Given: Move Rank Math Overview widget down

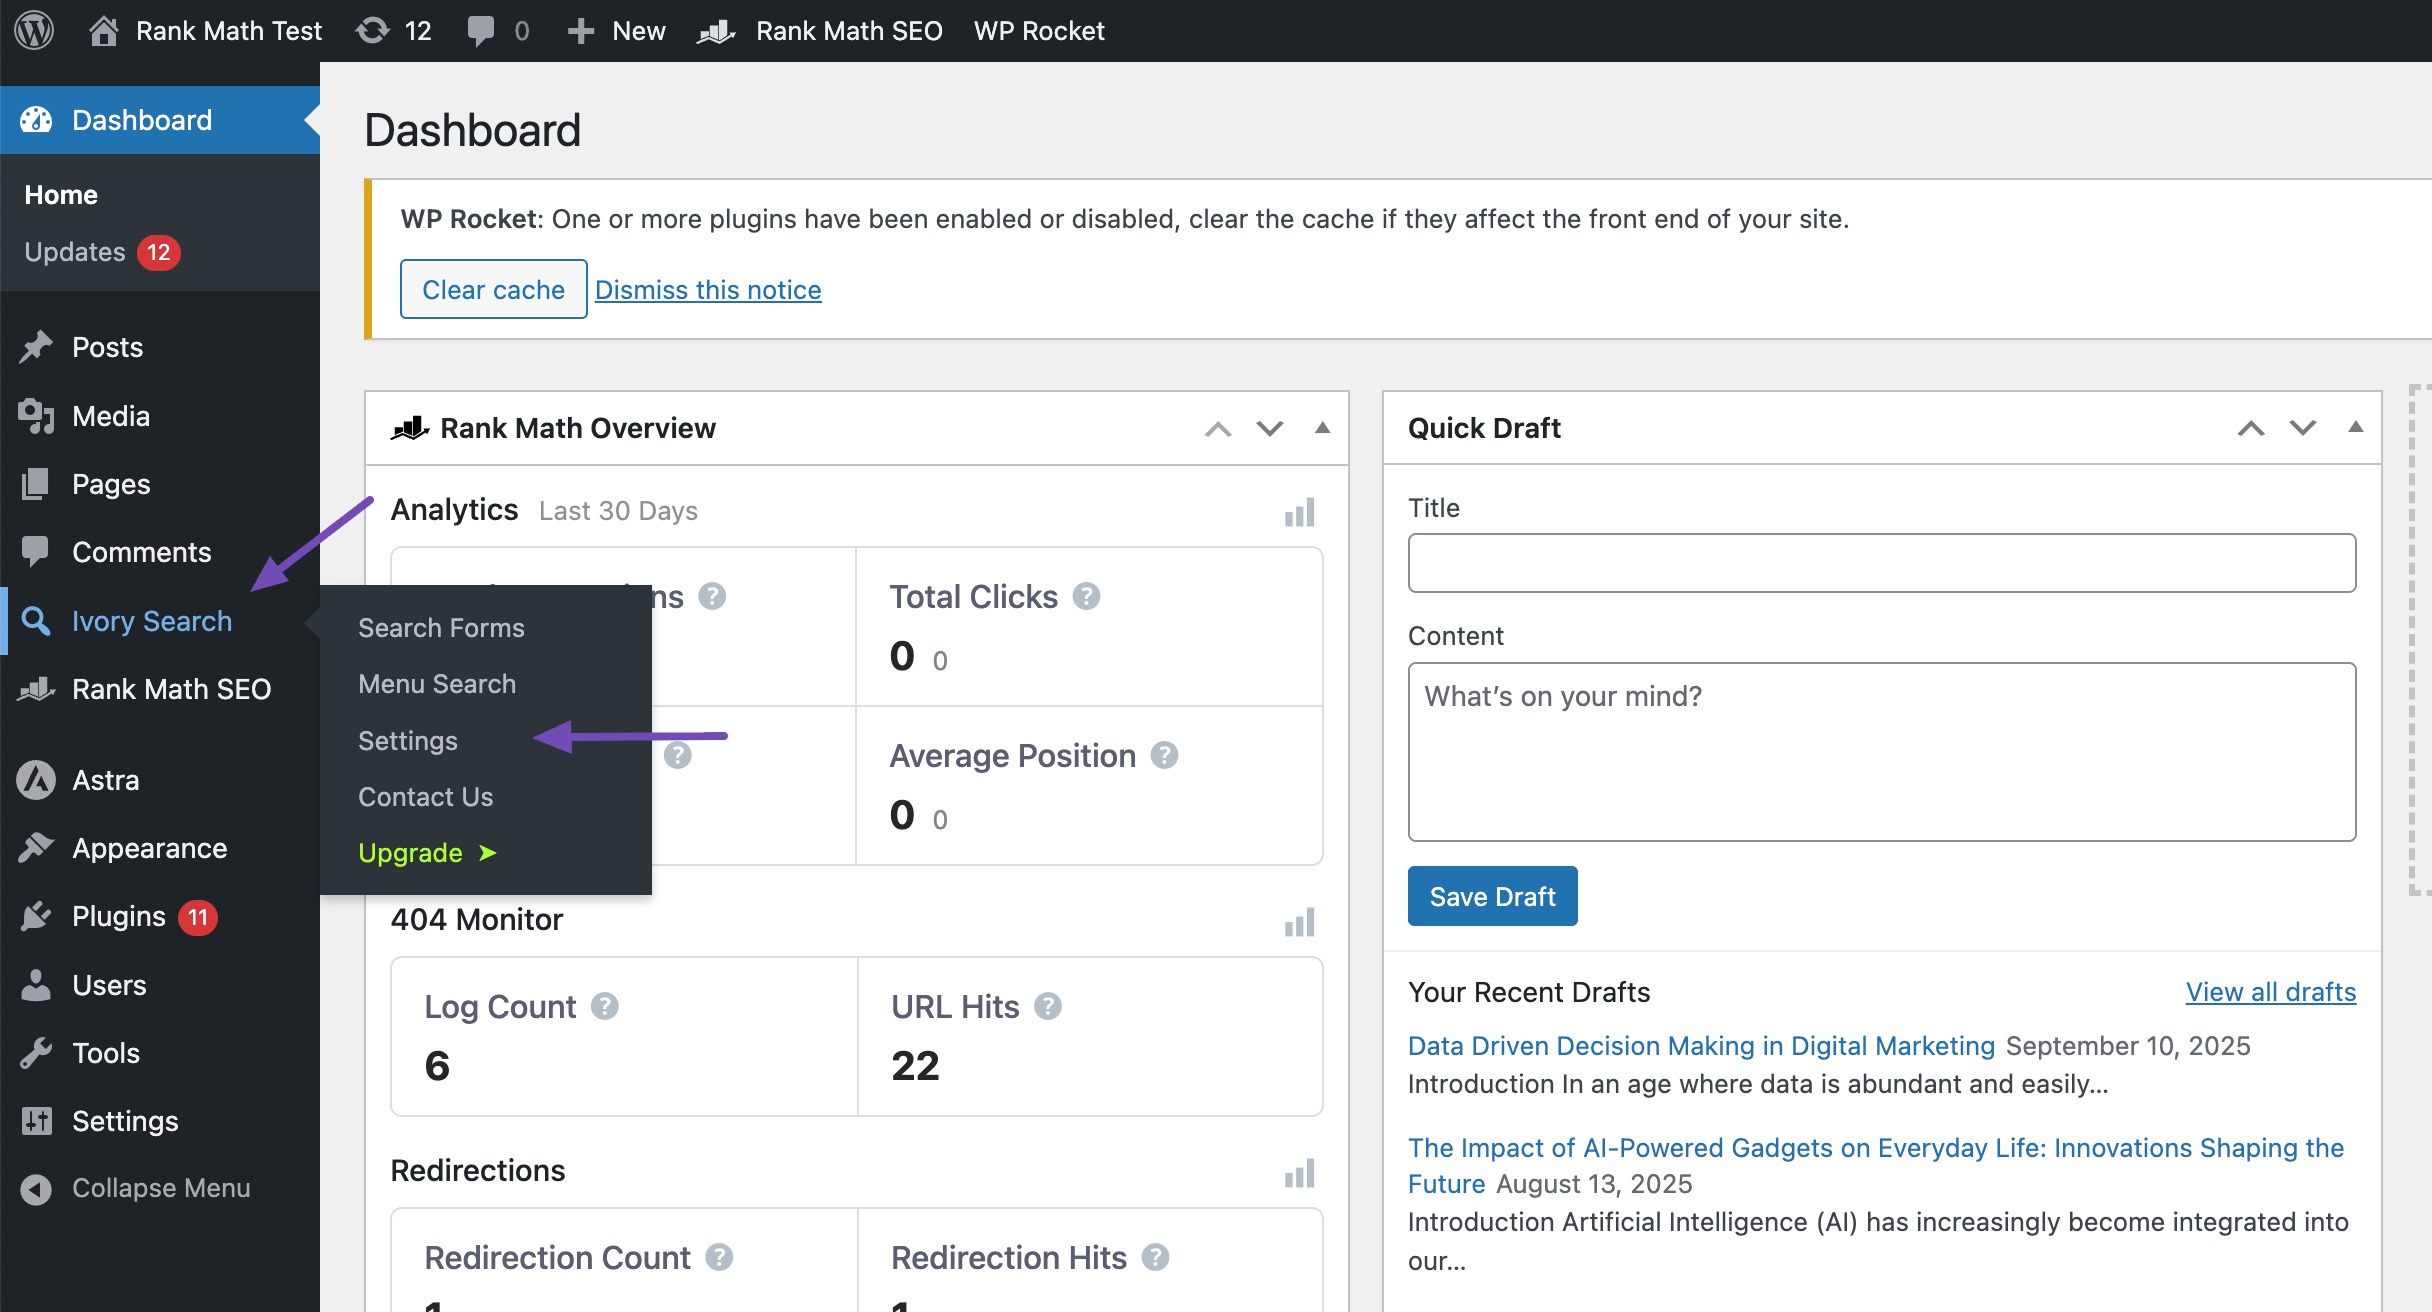Looking at the screenshot, I should [x=1270, y=429].
